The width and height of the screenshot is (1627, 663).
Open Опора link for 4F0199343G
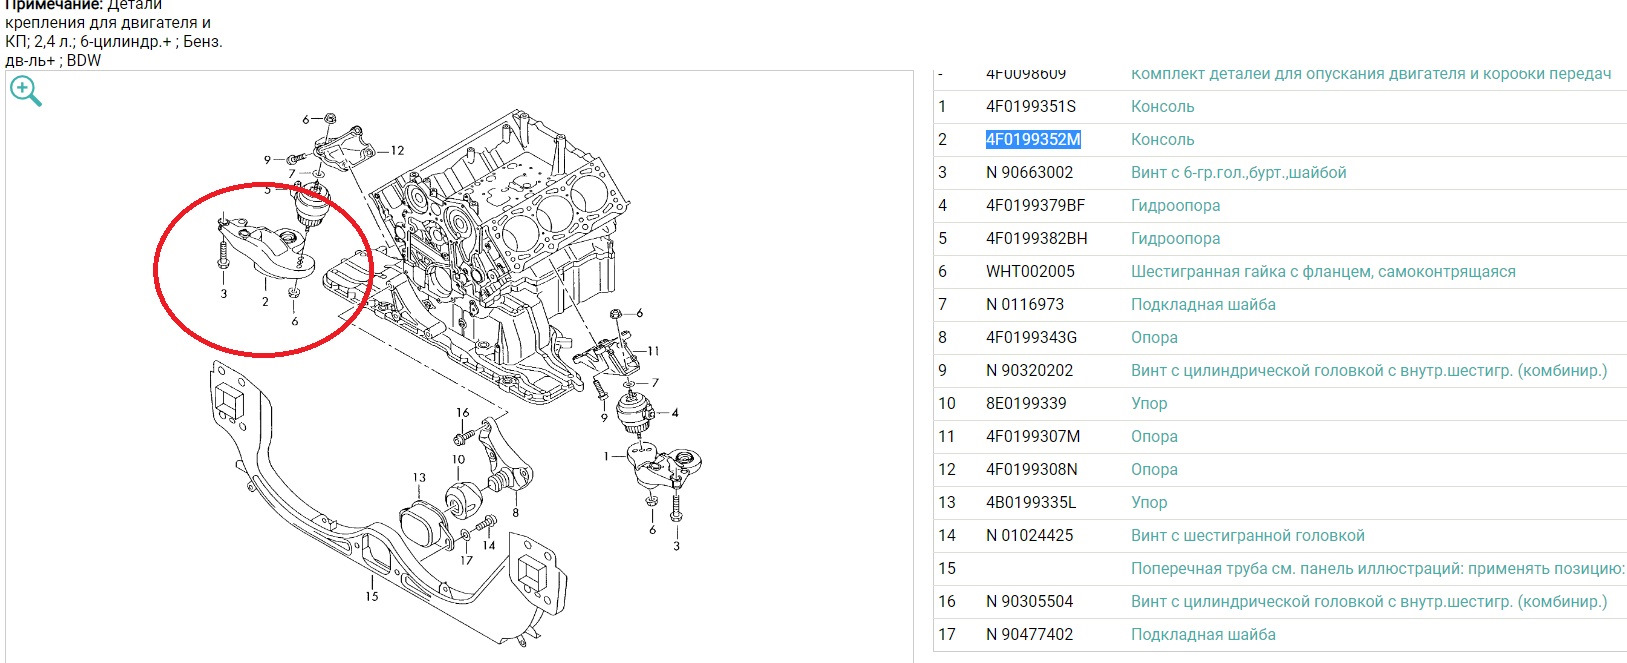[x=1154, y=338]
